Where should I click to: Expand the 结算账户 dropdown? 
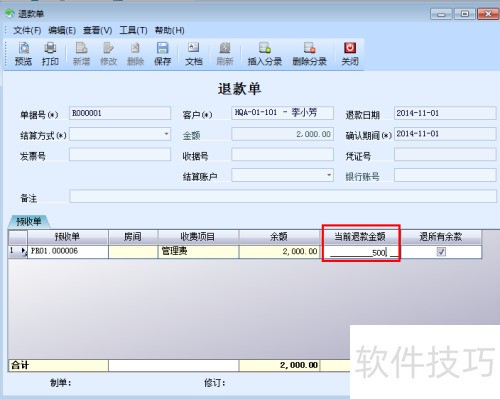tap(329, 175)
